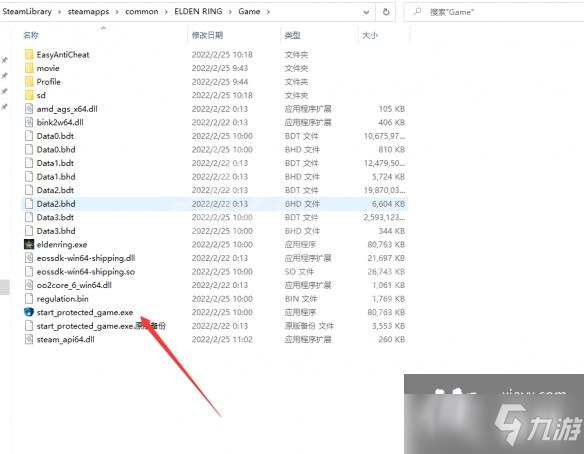Navigate to ELDEN RING in address bar
584x454 pixels.
pyautogui.click(x=198, y=12)
